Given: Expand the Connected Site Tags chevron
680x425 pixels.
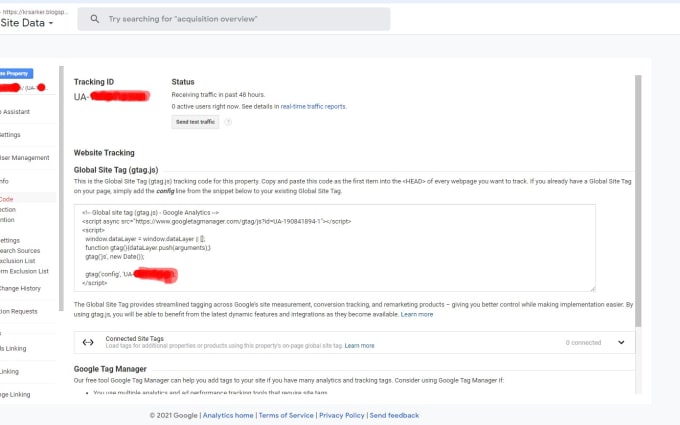Looking at the screenshot, I should pyautogui.click(x=621, y=343).
